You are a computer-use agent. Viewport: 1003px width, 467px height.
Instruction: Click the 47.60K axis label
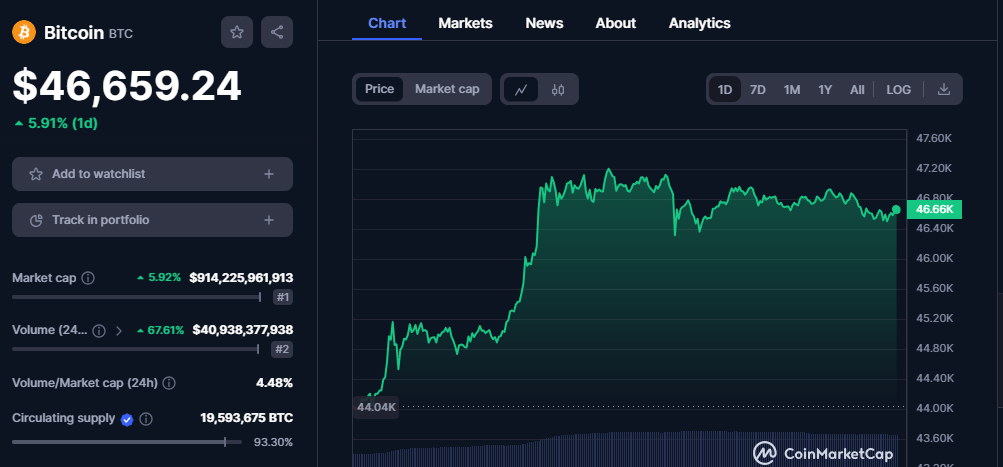pyautogui.click(x=935, y=138)
